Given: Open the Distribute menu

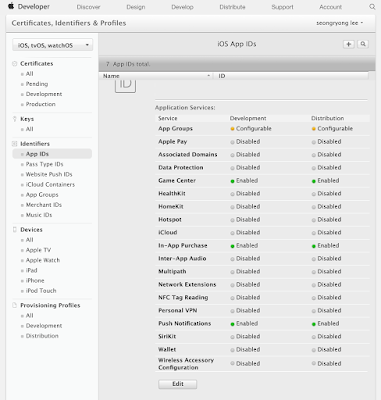Looking at the screenshot, I should coord(232,7).
